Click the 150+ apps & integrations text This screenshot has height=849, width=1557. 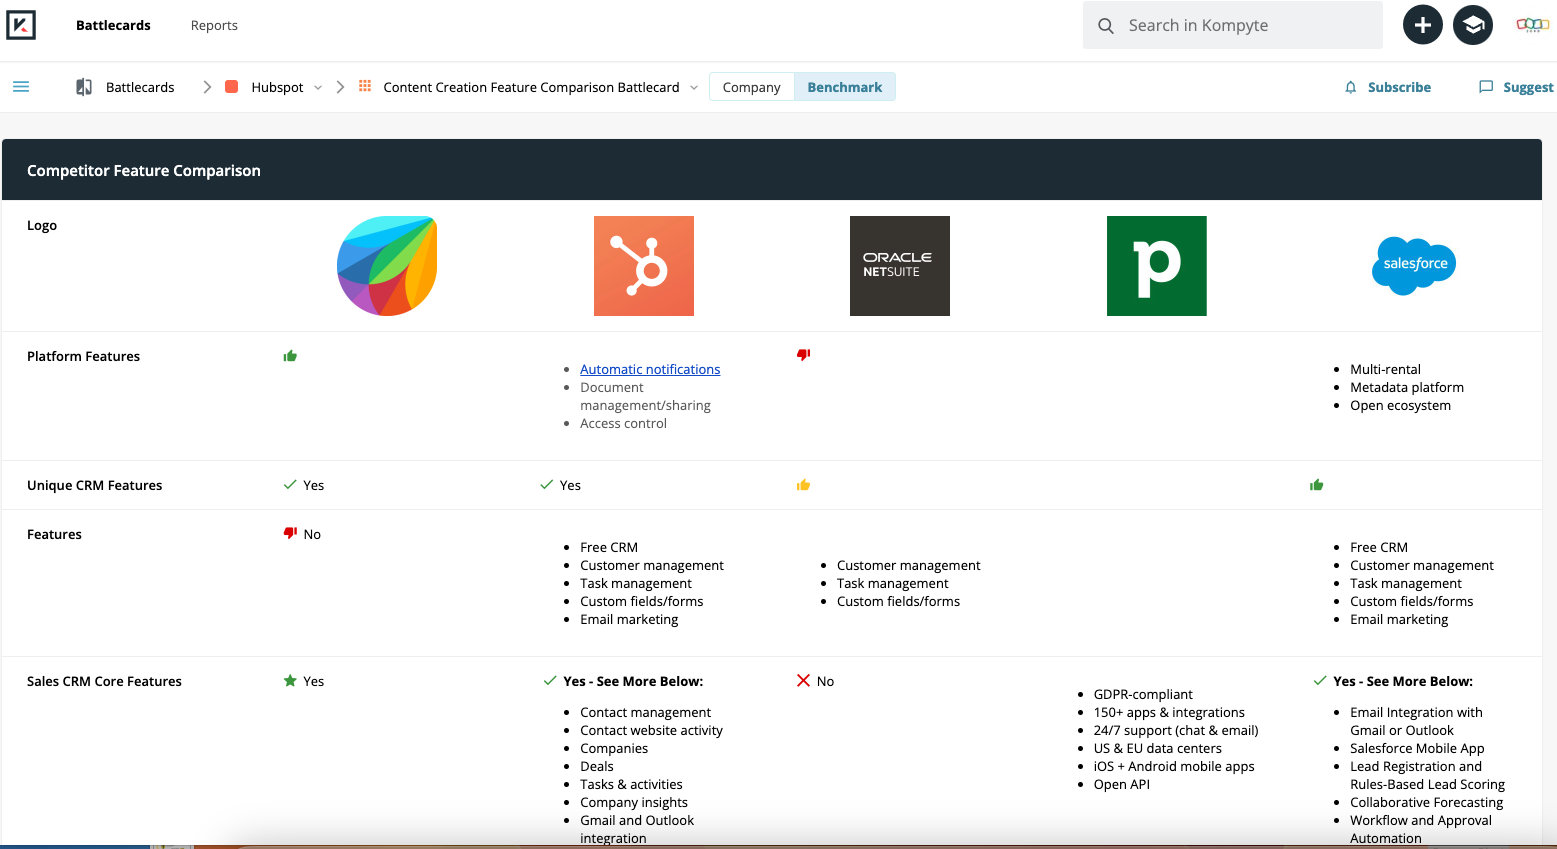click(x=1169, y=712)
